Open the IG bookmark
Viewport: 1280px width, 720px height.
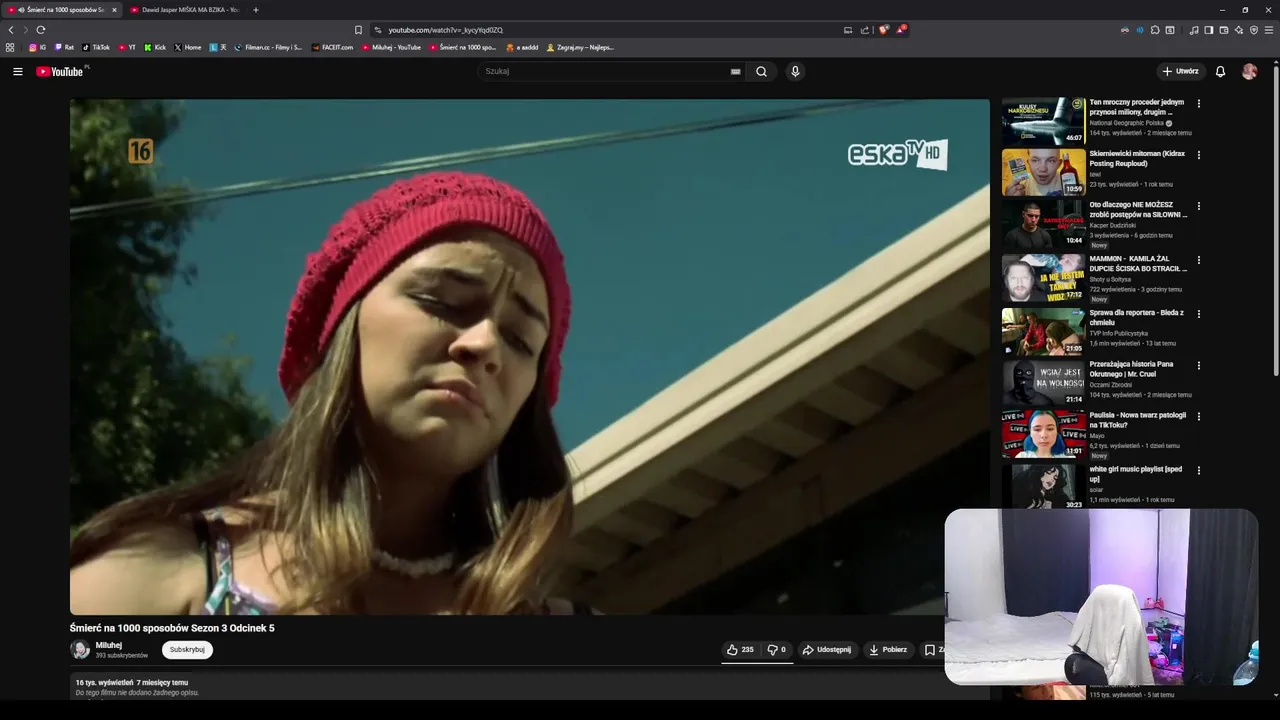click(x=38, y=47)
